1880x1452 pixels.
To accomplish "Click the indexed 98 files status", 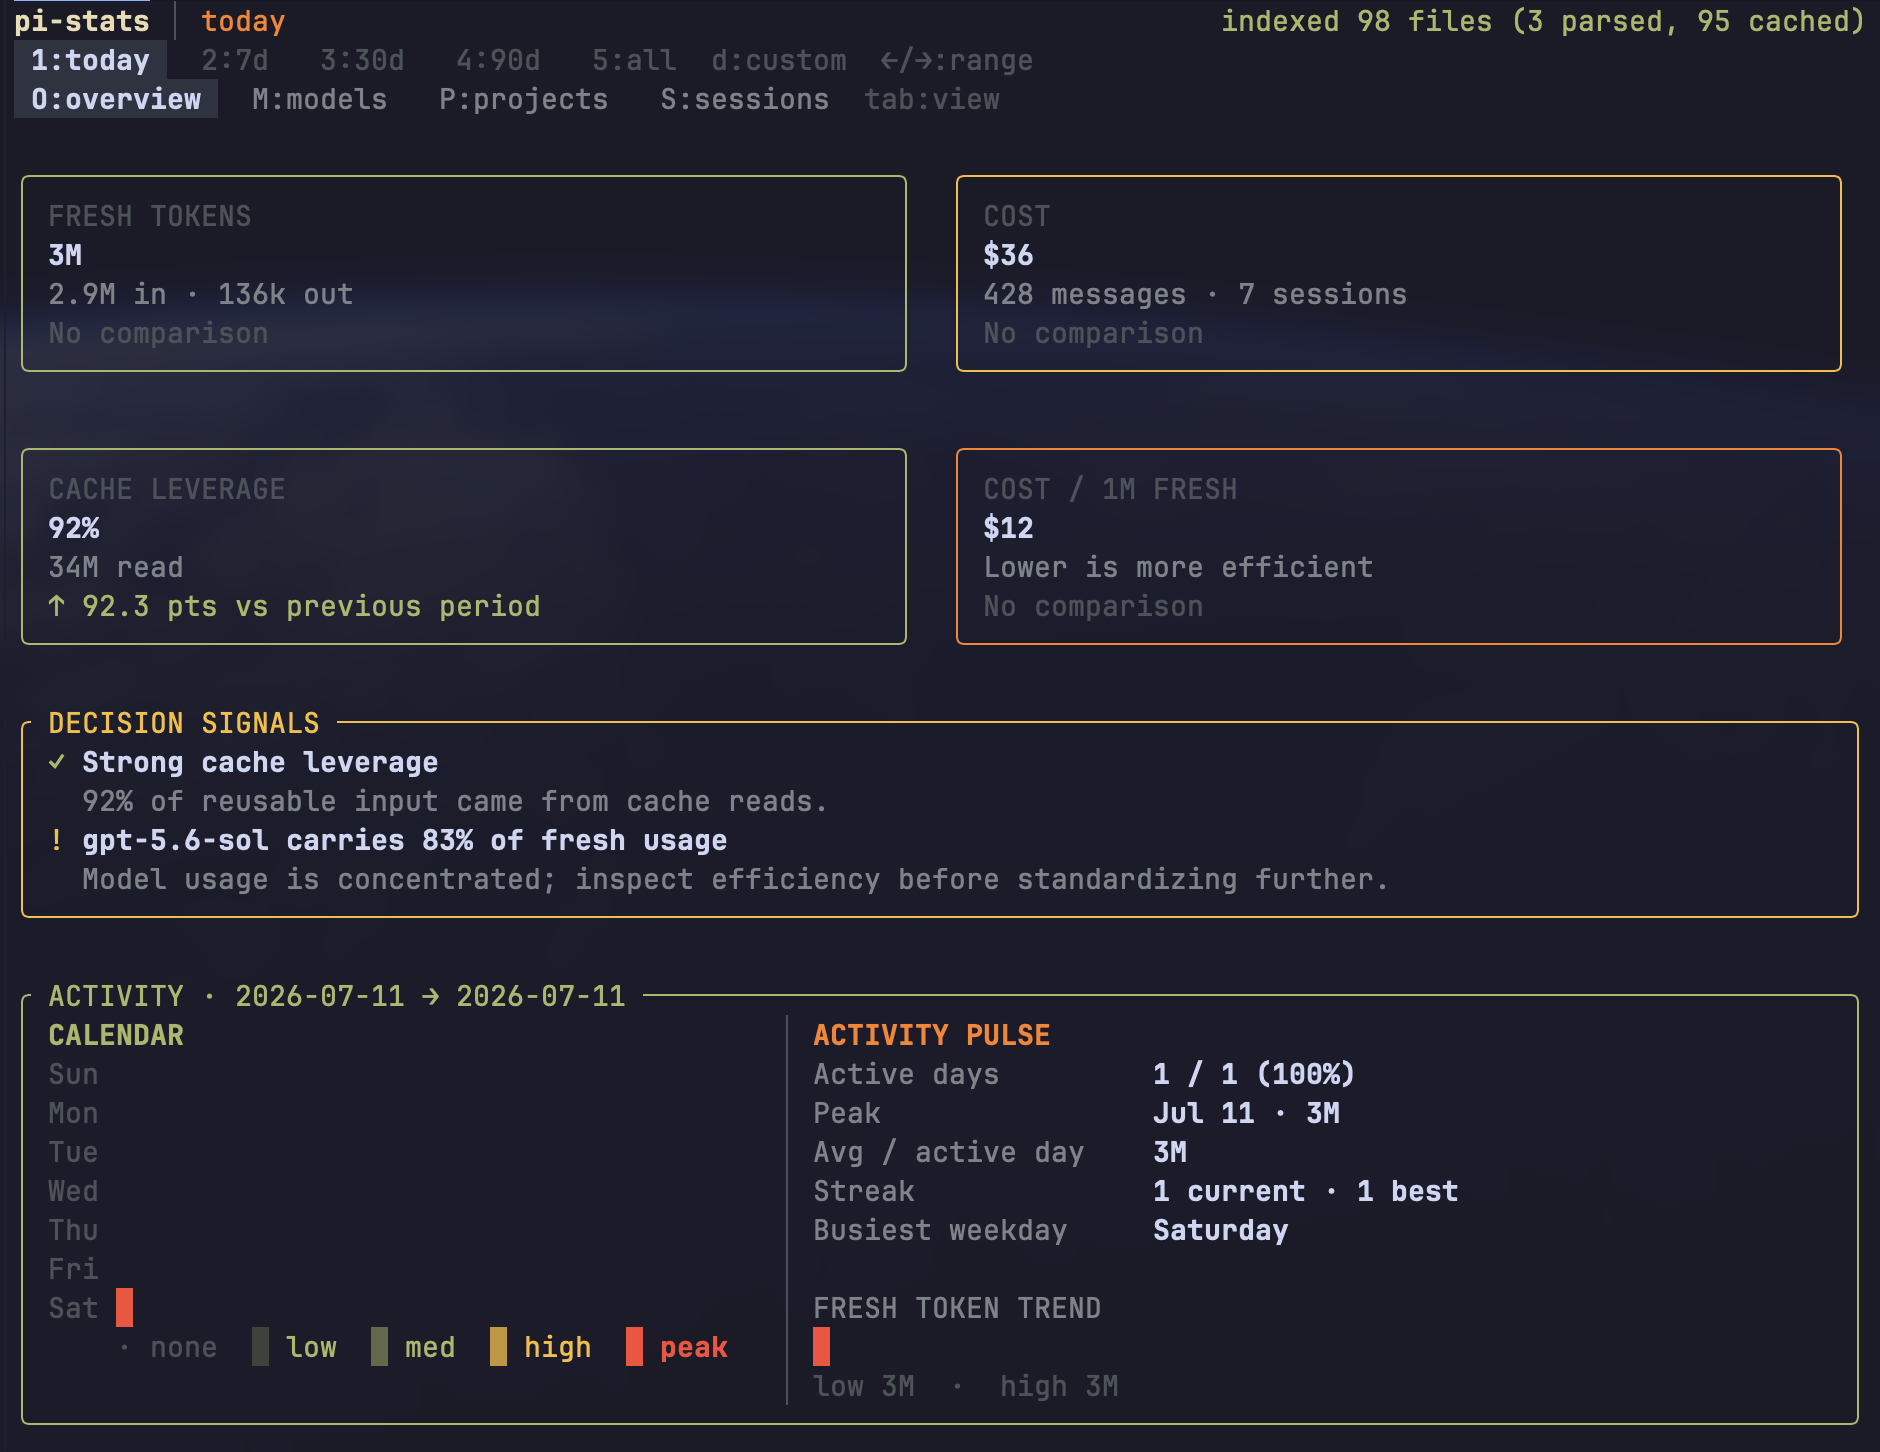I will coord(1543,21).
